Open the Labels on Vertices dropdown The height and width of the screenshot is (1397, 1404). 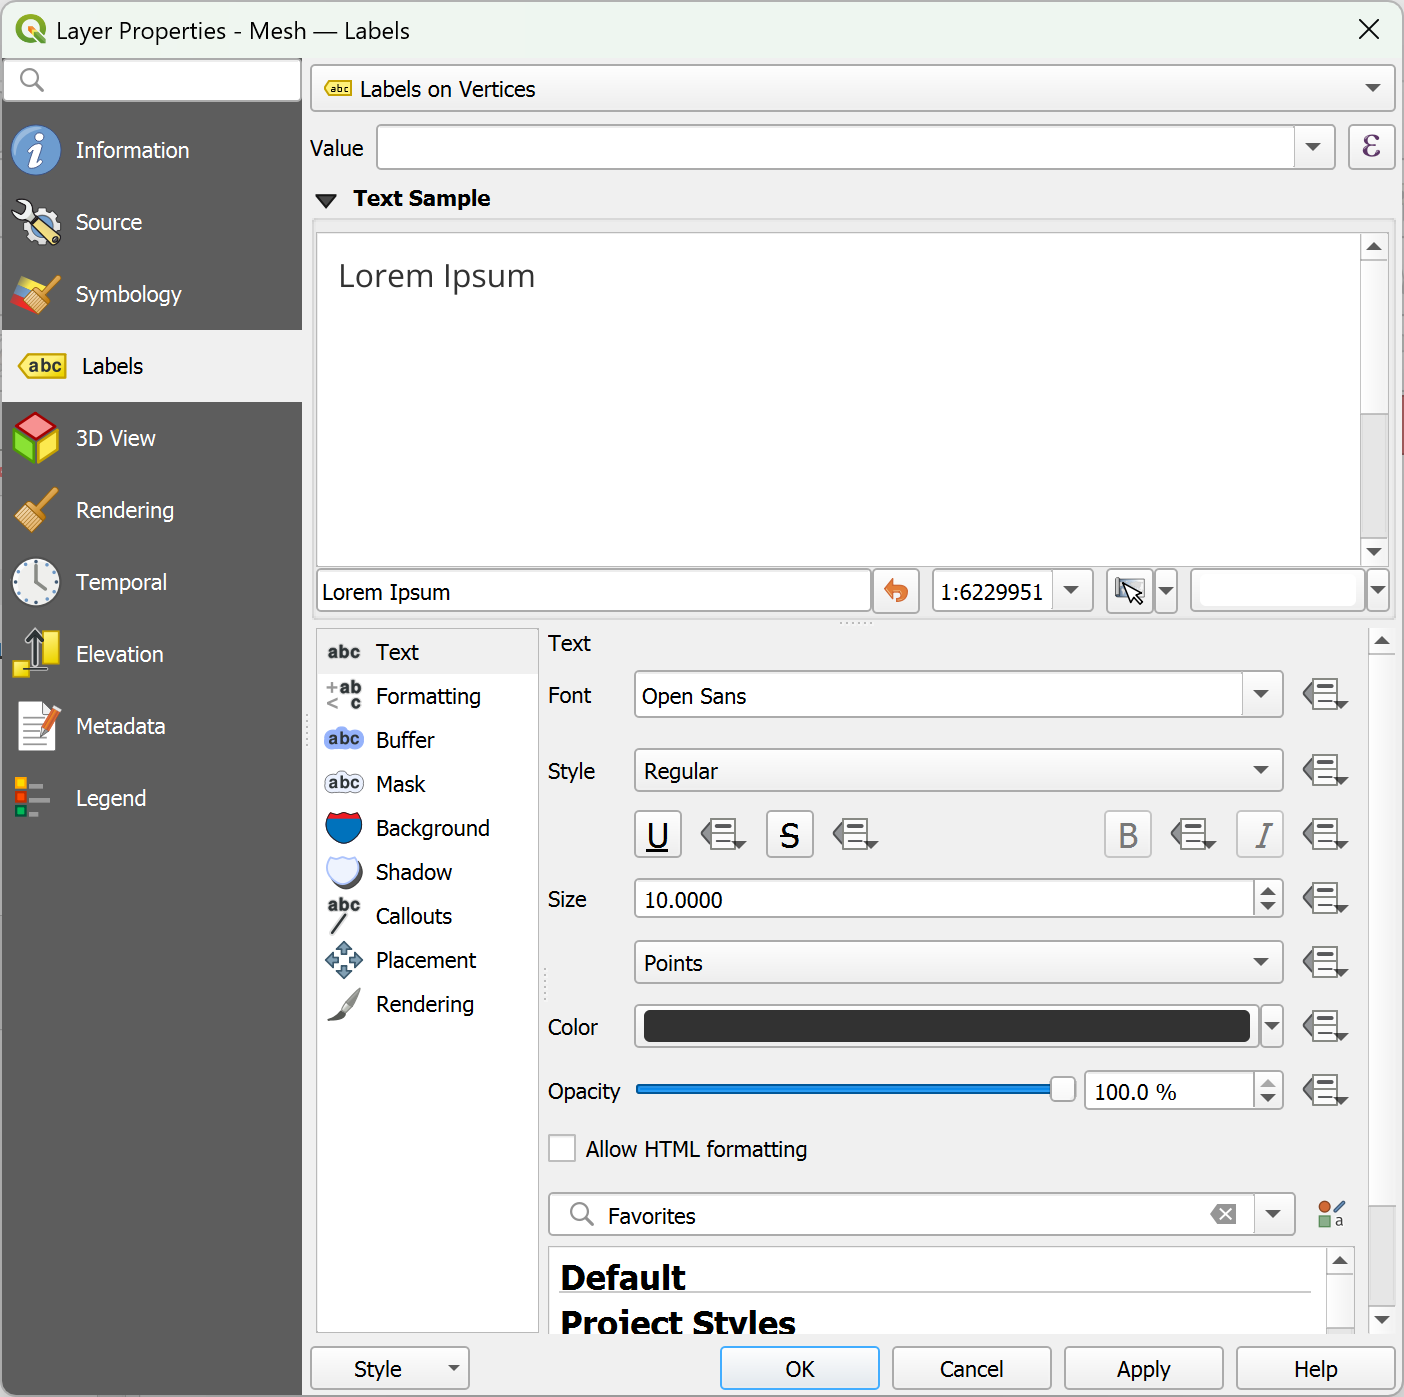click(853, 88)
